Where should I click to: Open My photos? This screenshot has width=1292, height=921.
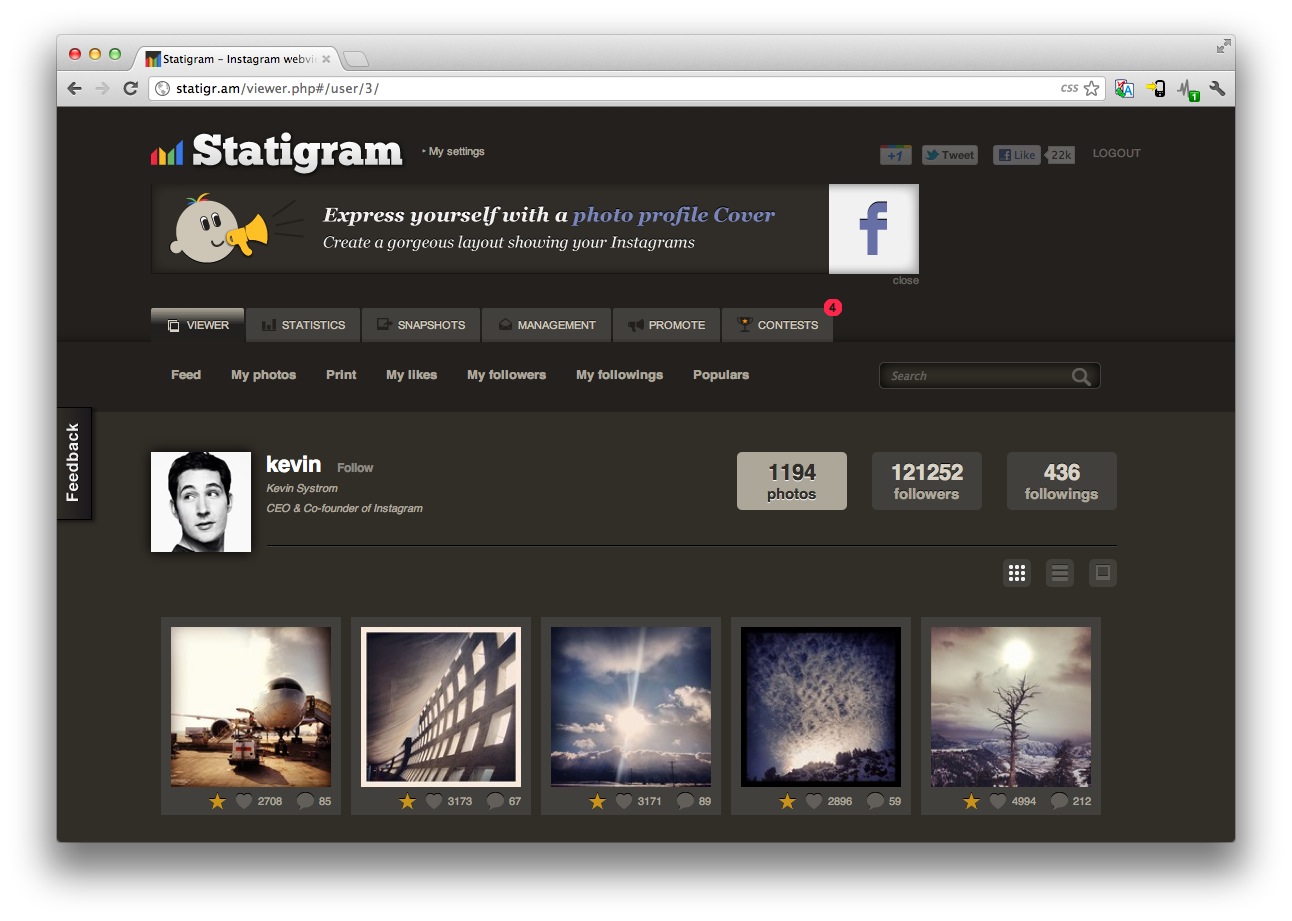tap(263, 375)
